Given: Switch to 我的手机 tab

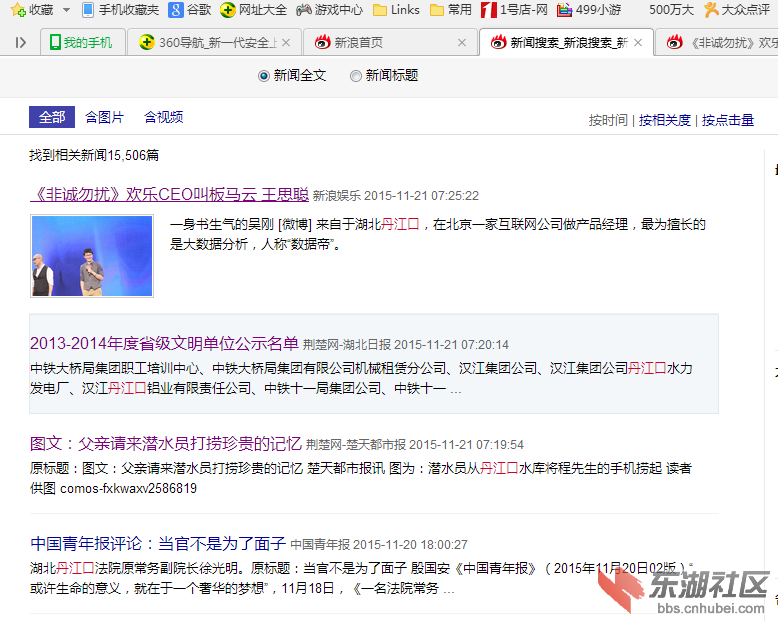Looking at the screenshot, I should coord(82,43).
